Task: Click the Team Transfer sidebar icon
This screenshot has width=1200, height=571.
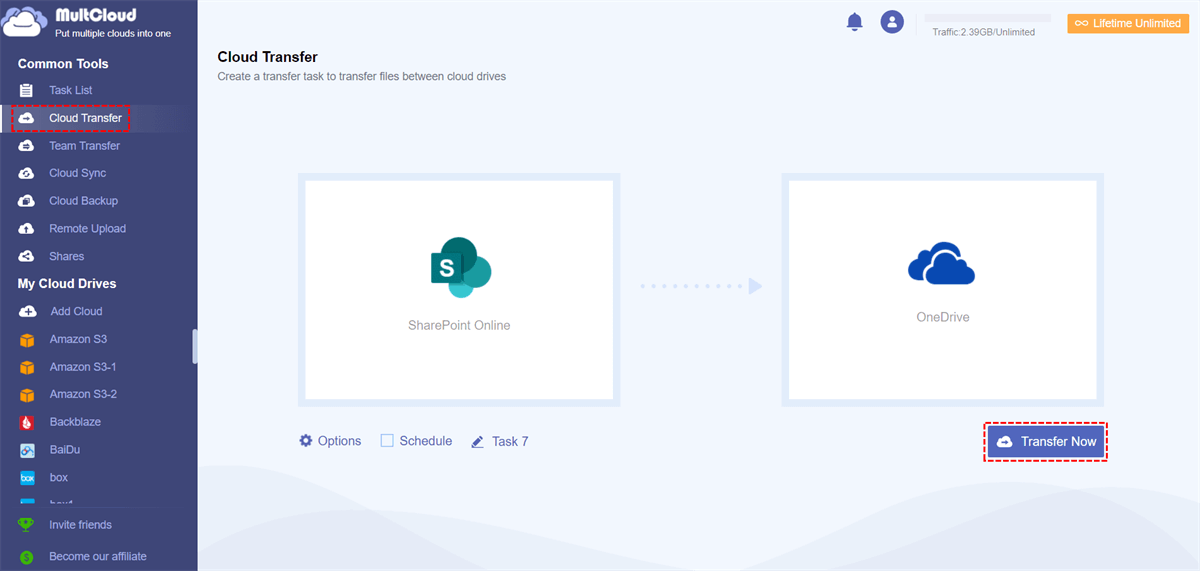Action: coord(27,146)
